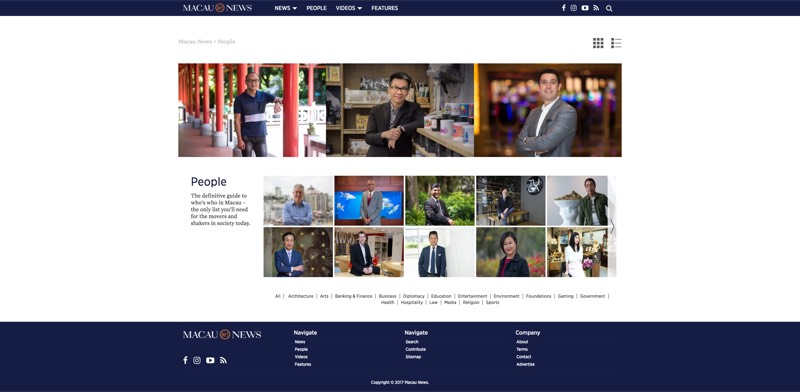The height and width of the screenshot is (392, 800).
Task: Open the thumbnail of man before blue aquarium screen
Action: click(x=369, y=201)
